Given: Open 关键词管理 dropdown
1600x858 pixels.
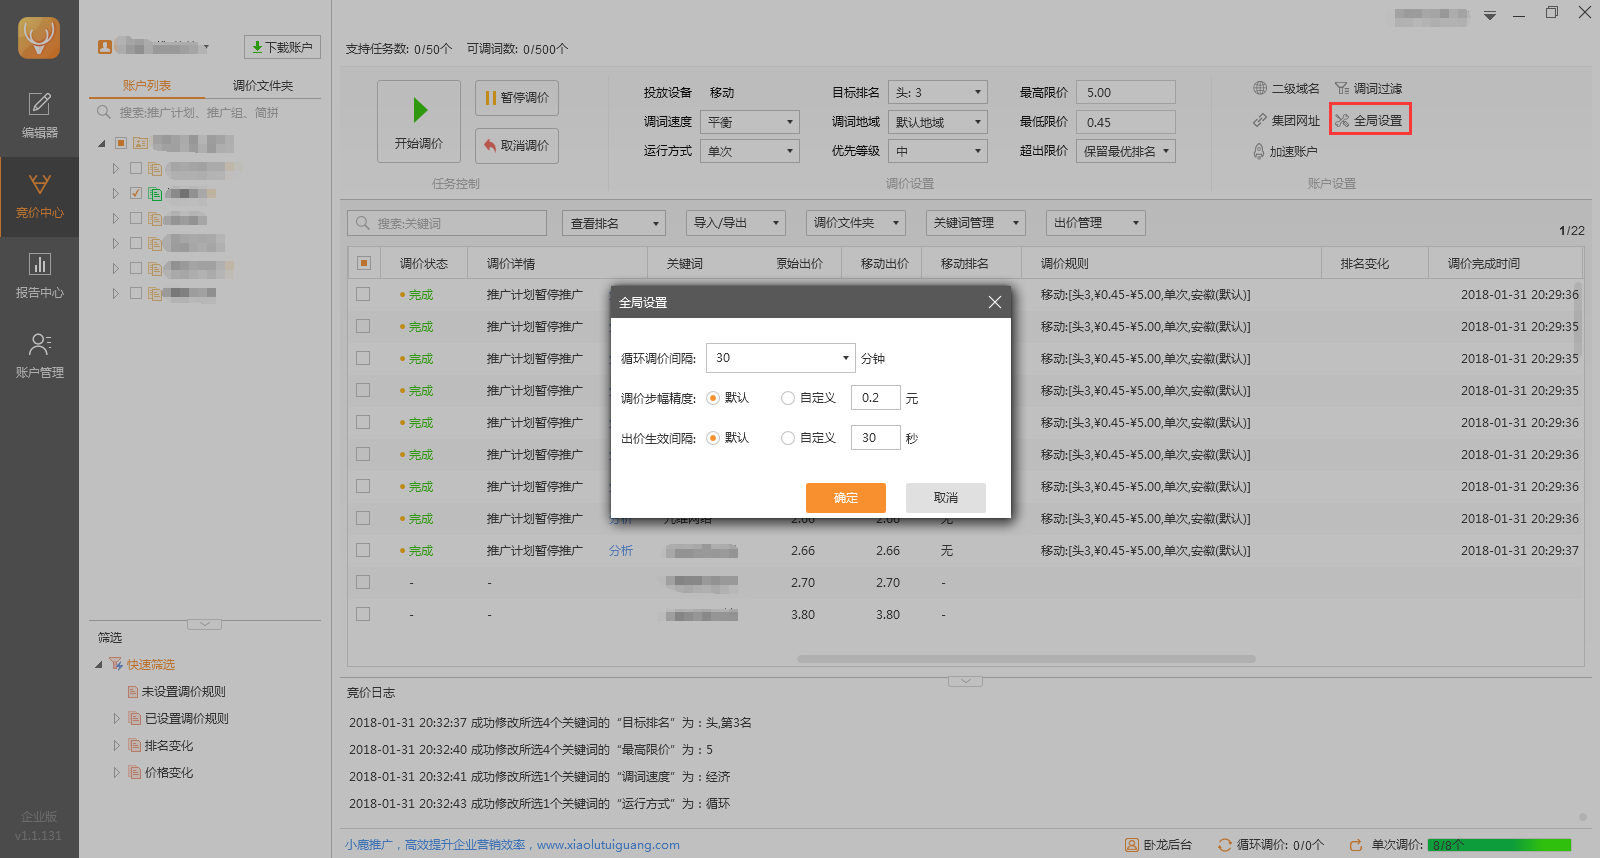Looking at the screenshot, I should pos(976,223).
